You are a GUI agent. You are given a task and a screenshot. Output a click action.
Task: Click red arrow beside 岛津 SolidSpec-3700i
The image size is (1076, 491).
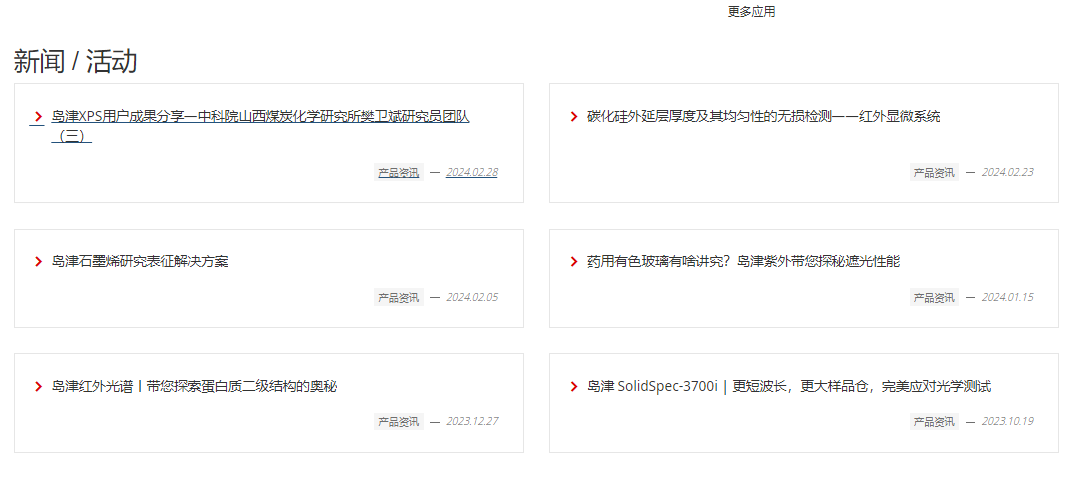[574, 387]
